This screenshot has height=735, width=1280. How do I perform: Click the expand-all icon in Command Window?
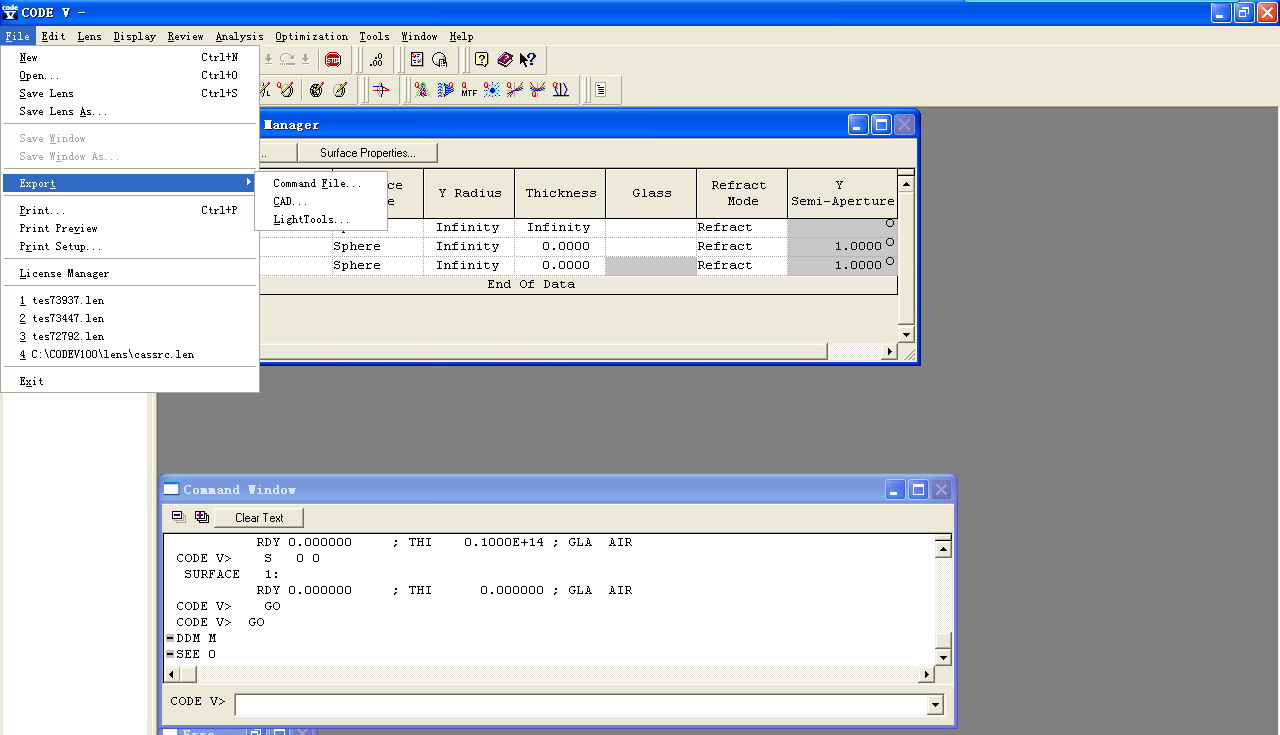coord(202,517)
